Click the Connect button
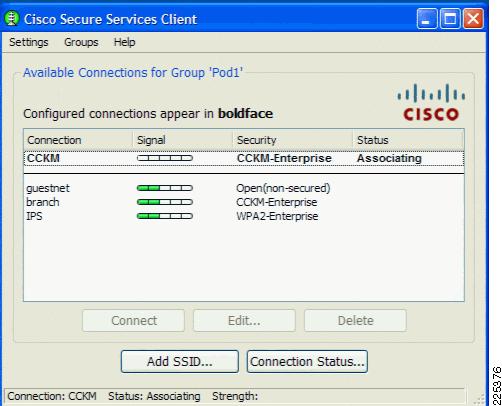 134,320
